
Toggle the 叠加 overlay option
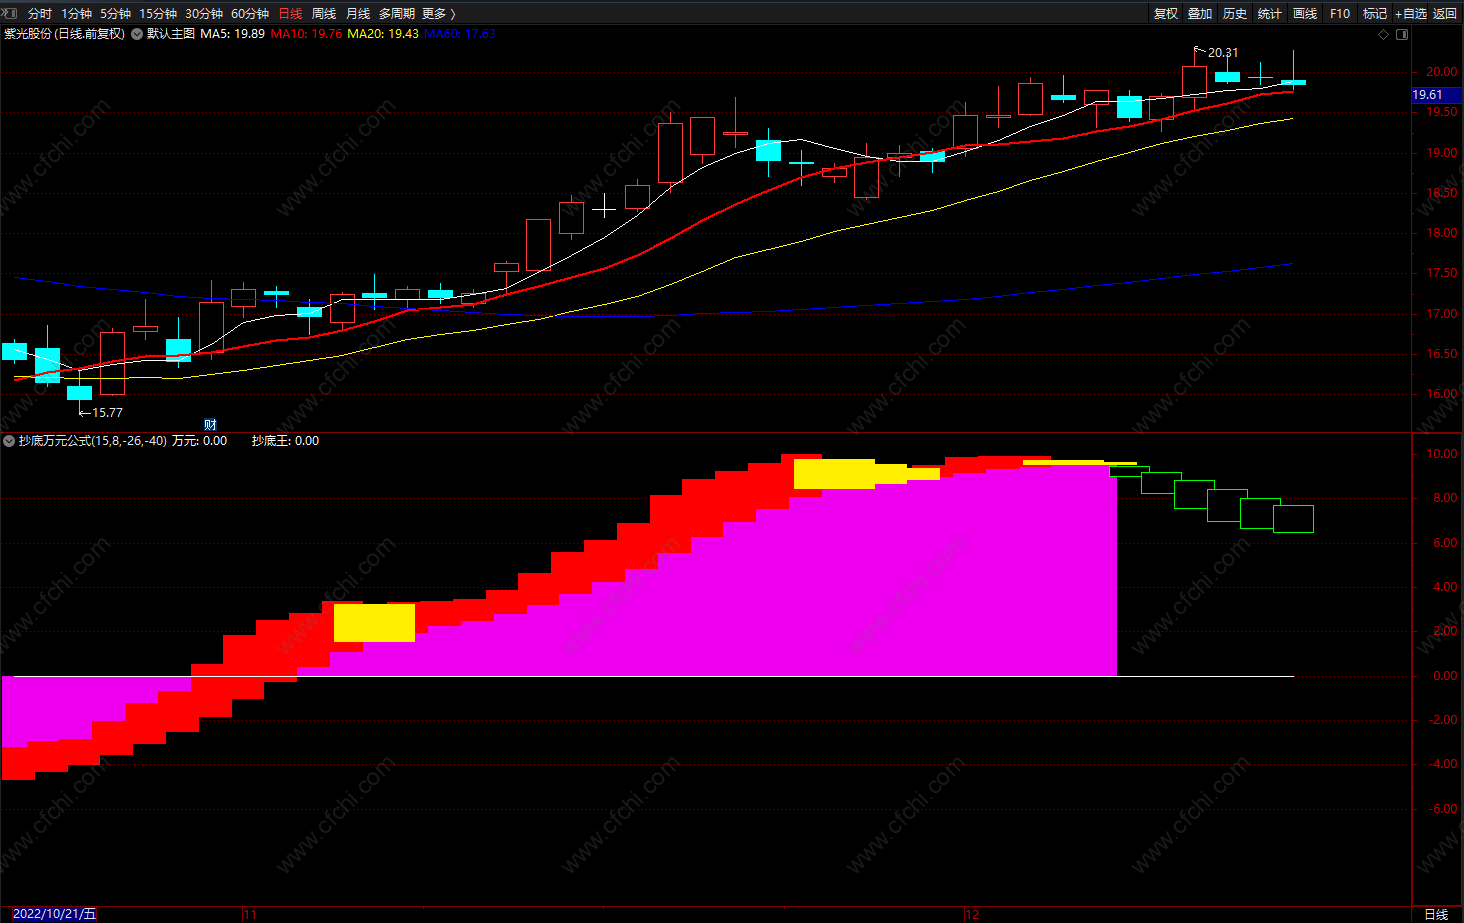(1200, 14)
